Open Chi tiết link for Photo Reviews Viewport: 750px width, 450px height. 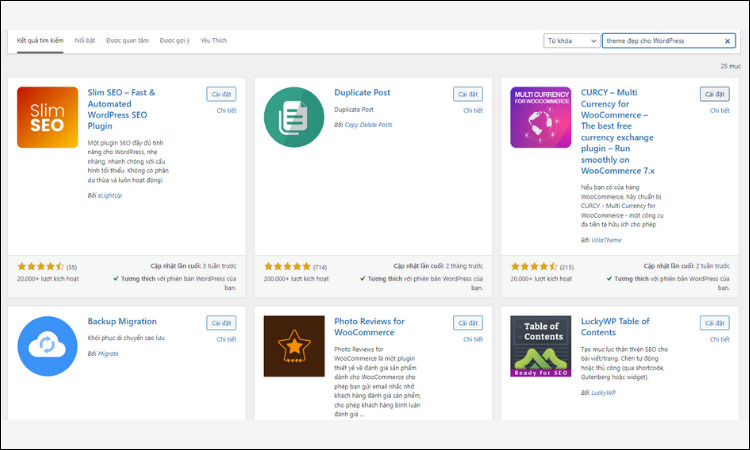(x=473, y=340)
